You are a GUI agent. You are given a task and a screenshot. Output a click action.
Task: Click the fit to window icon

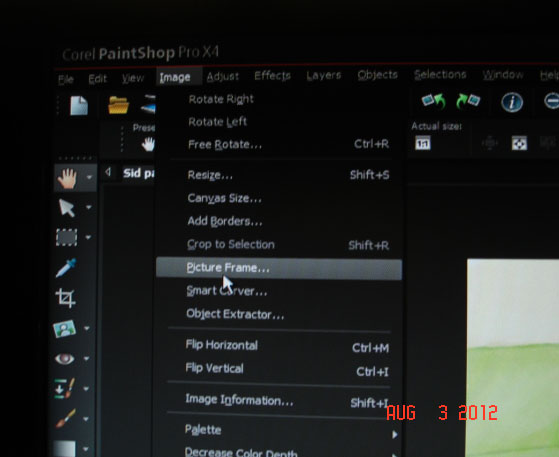pyautogui.click(x=519, y=143)
